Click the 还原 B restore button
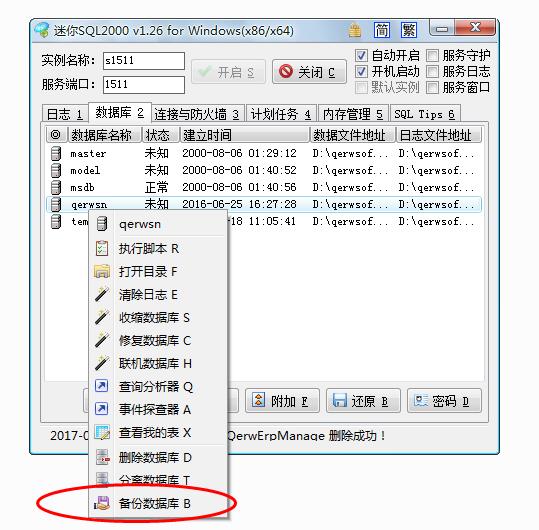The height and width of the screenshot is (530, 539). coord(363,401)
